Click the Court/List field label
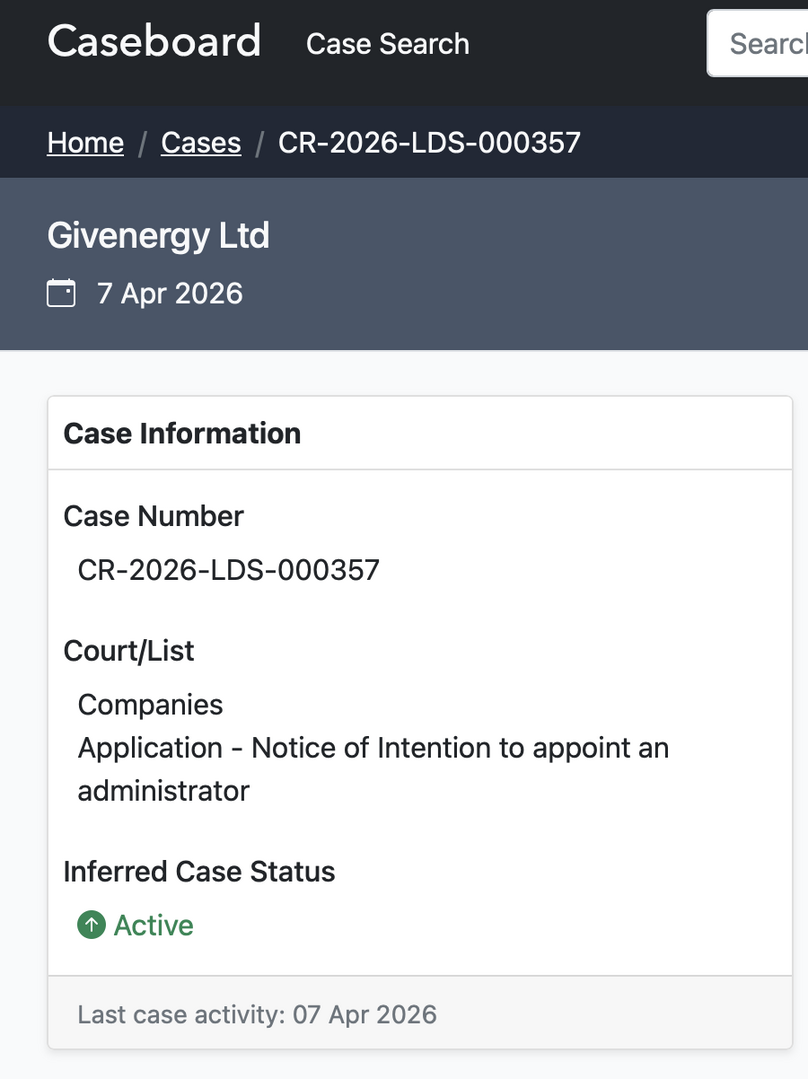Viewport: 808px width, 1079px height. [128, 651]
